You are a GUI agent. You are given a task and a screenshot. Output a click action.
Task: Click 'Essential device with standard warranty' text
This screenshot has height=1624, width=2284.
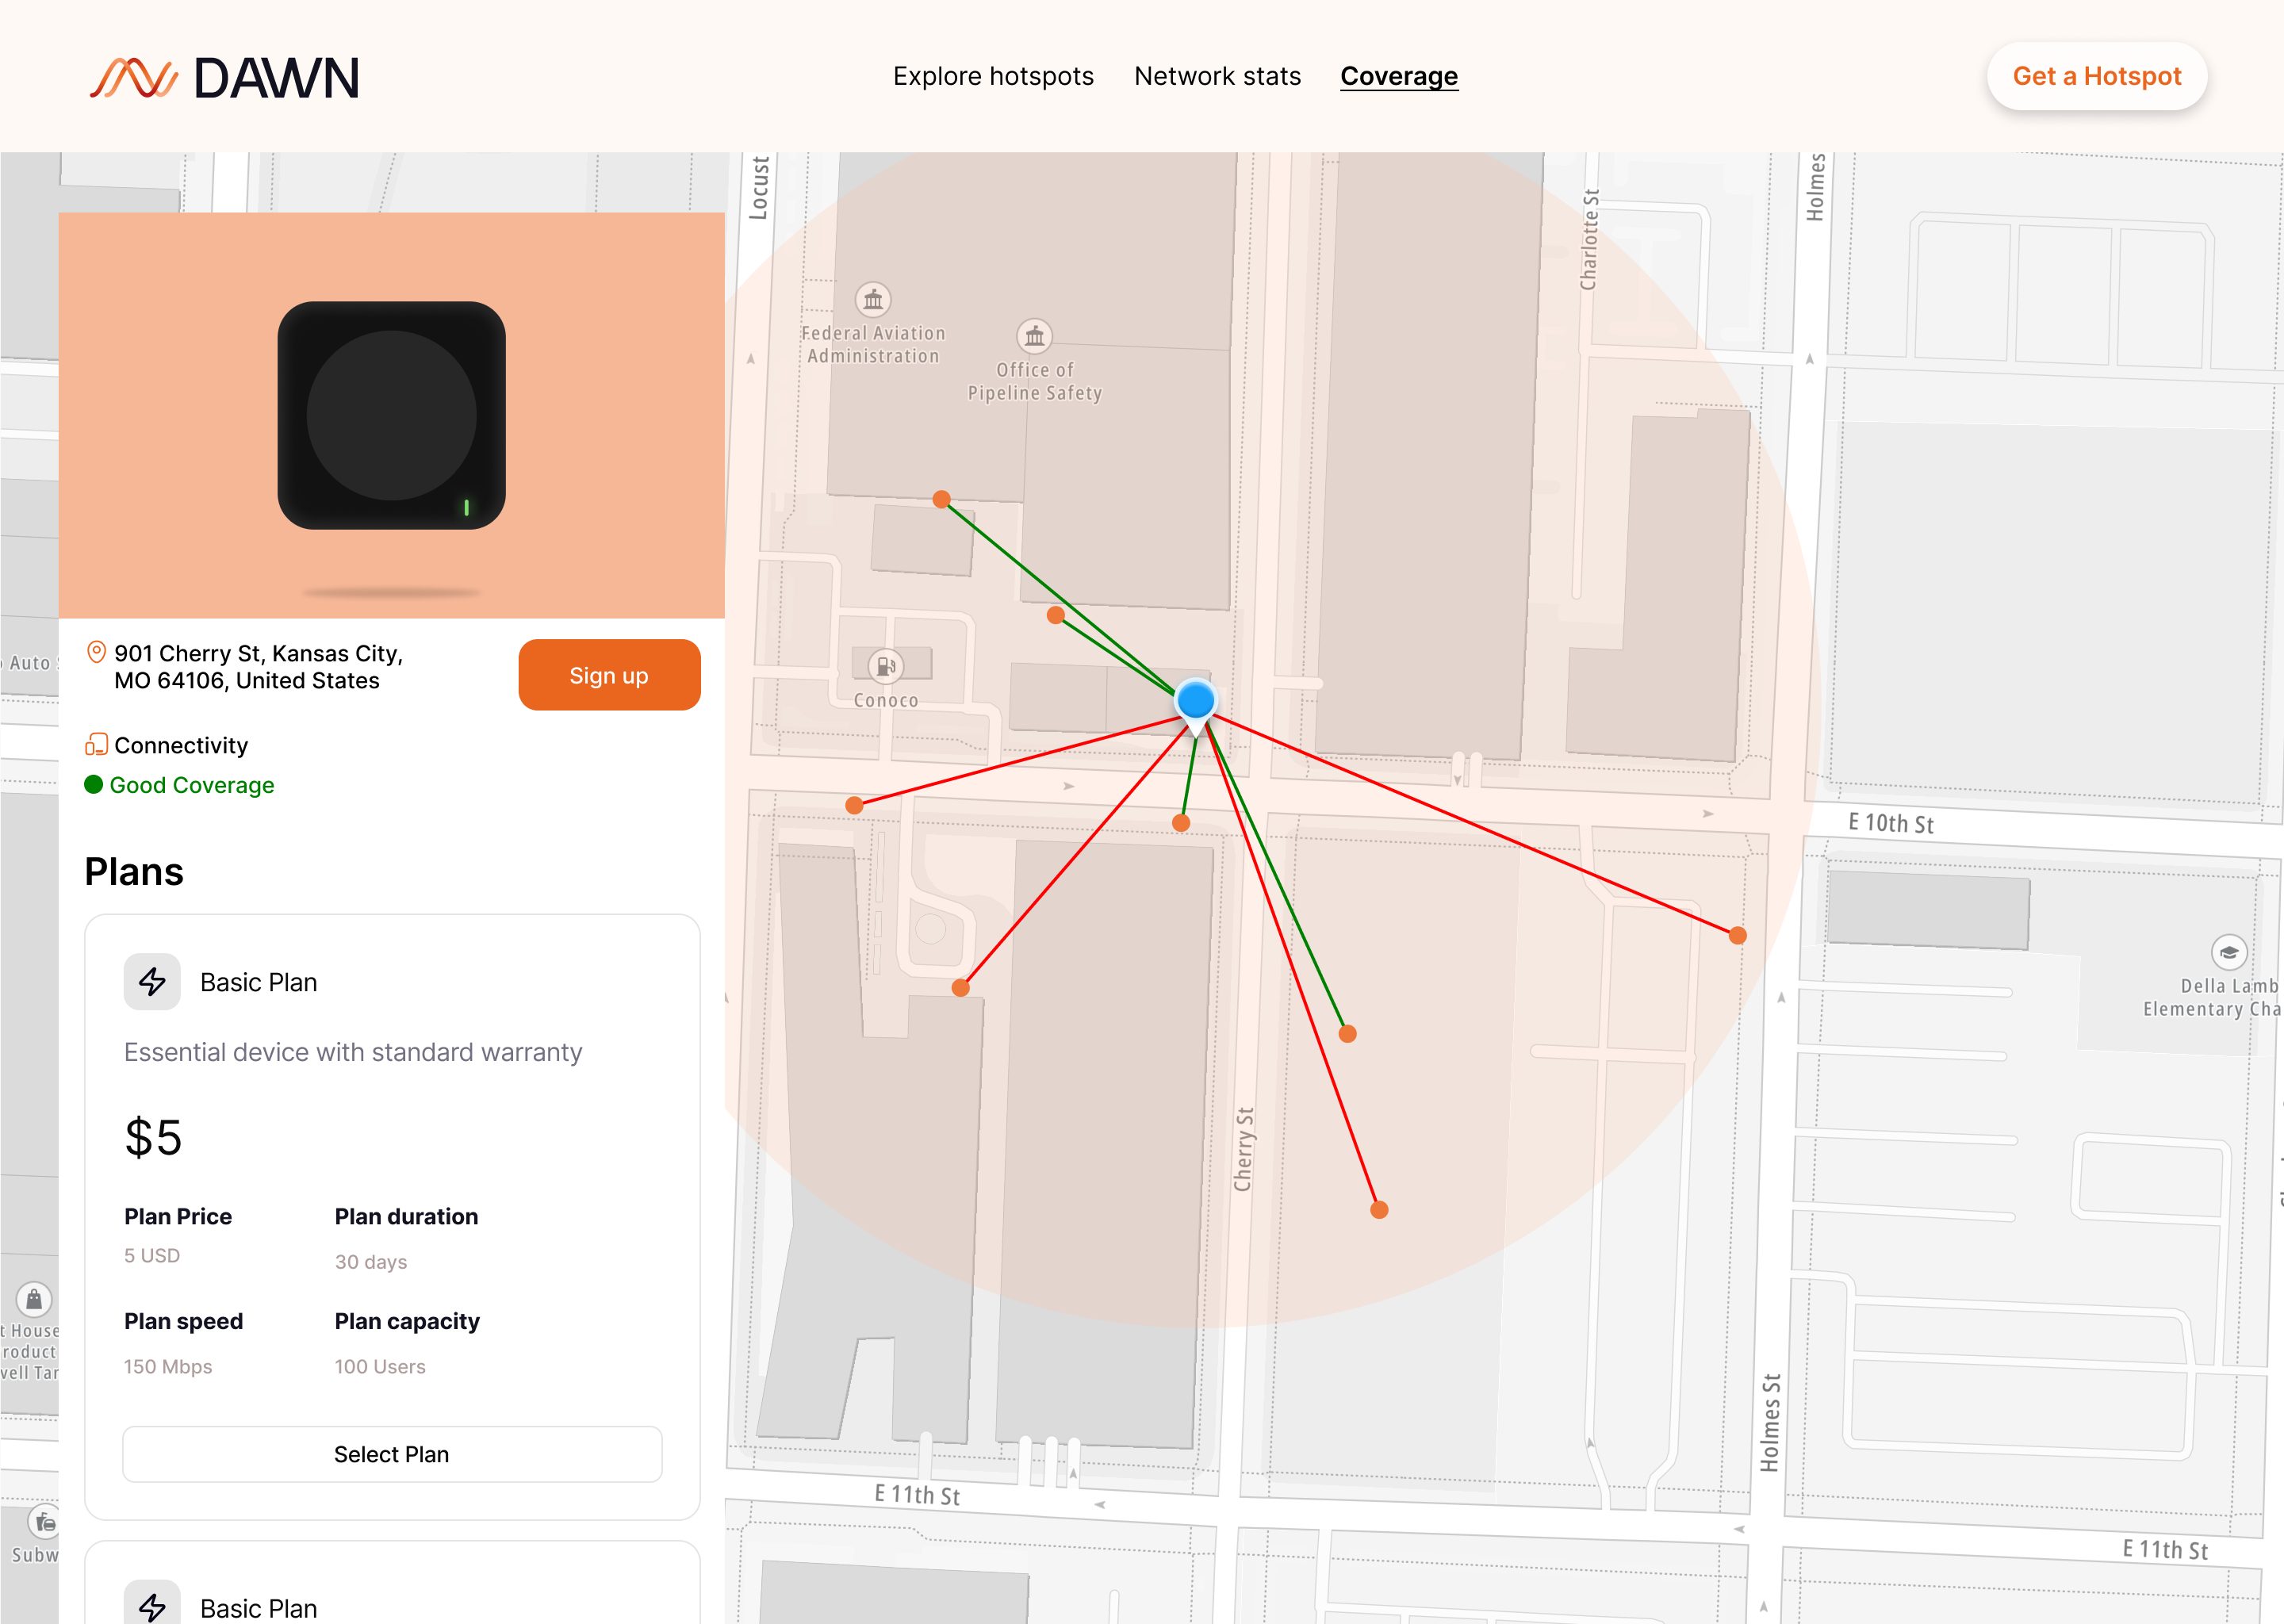coord(353,1052)
